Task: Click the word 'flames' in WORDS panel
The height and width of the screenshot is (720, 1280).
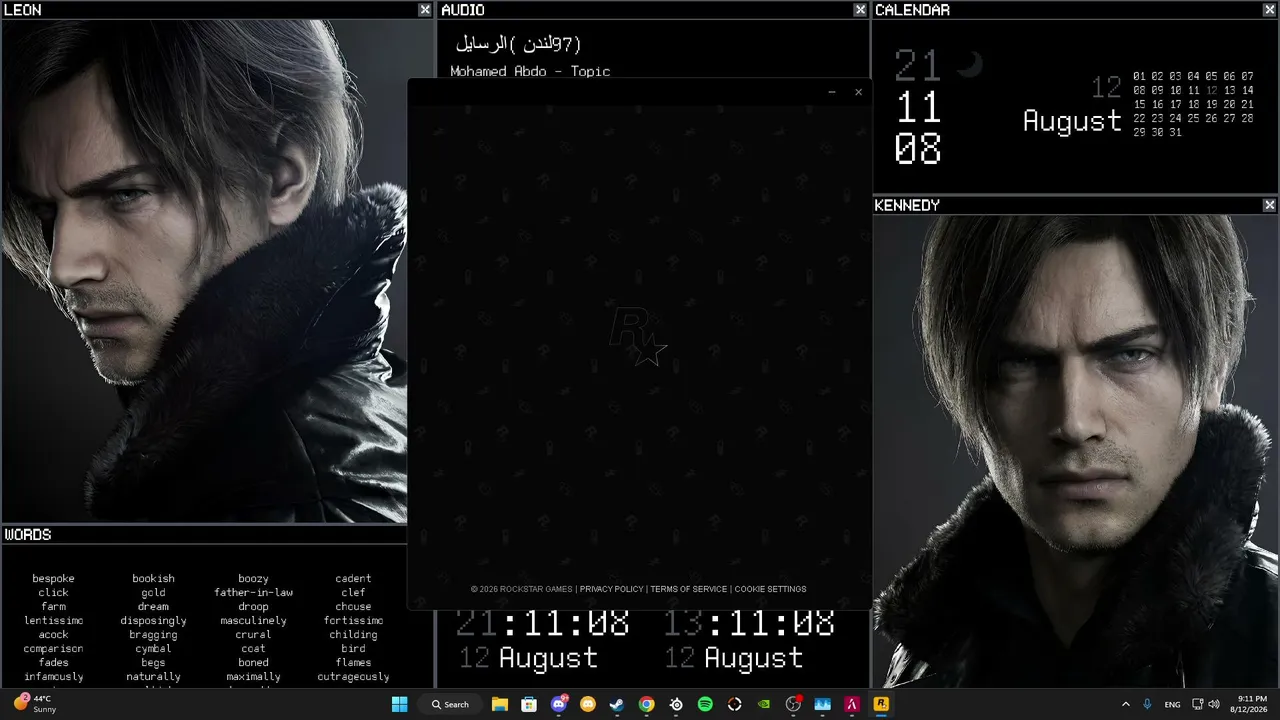Action: [353, 663]
